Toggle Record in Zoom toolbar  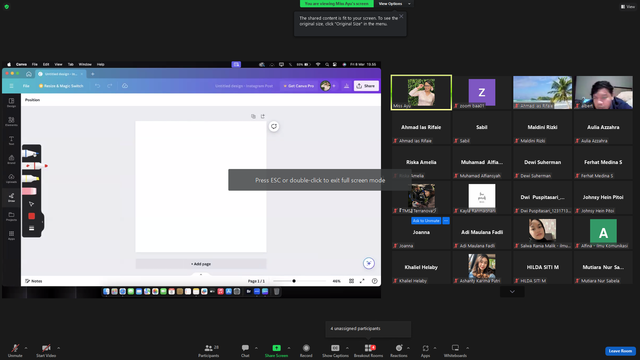pyautogui.click(x=306, y=350)
